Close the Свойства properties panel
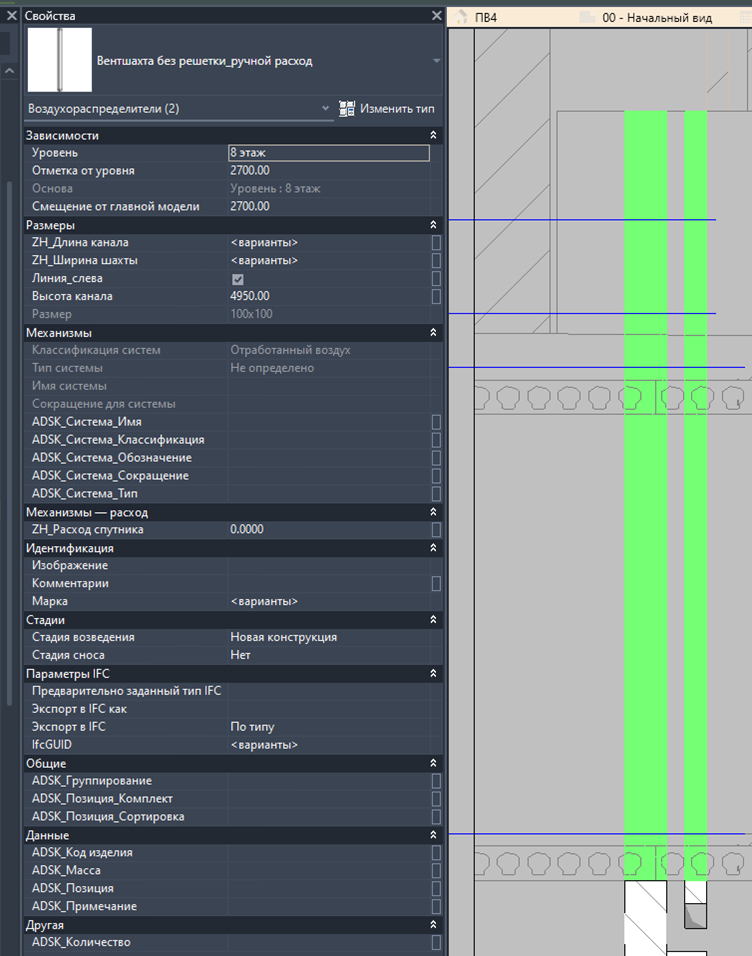Image resolution: width=752 pixels, height=956 pixels. tap(437, 16)
